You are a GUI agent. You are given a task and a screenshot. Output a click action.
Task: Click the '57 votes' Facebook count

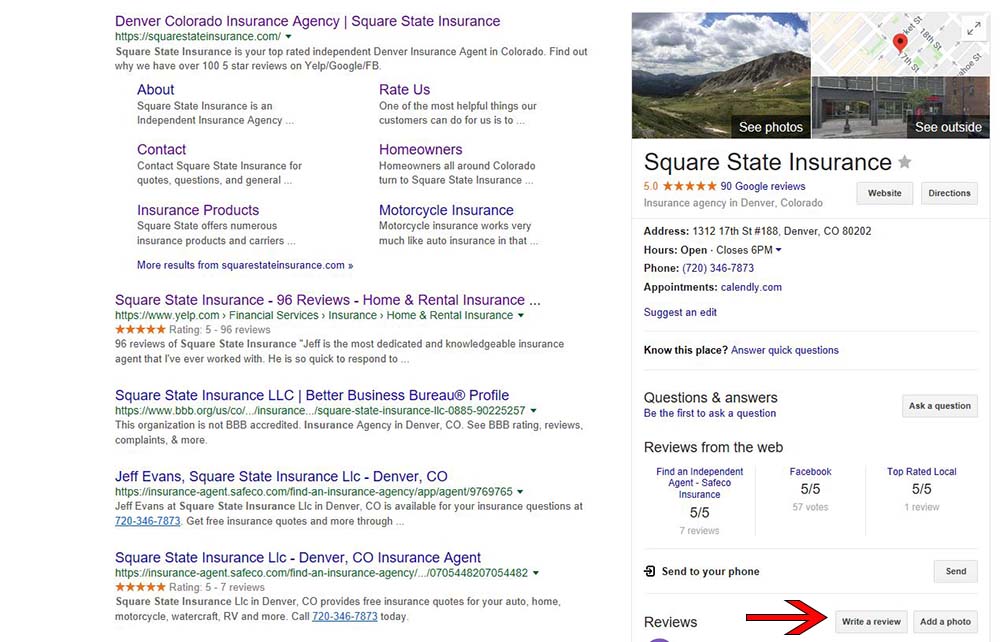[811, 507]
